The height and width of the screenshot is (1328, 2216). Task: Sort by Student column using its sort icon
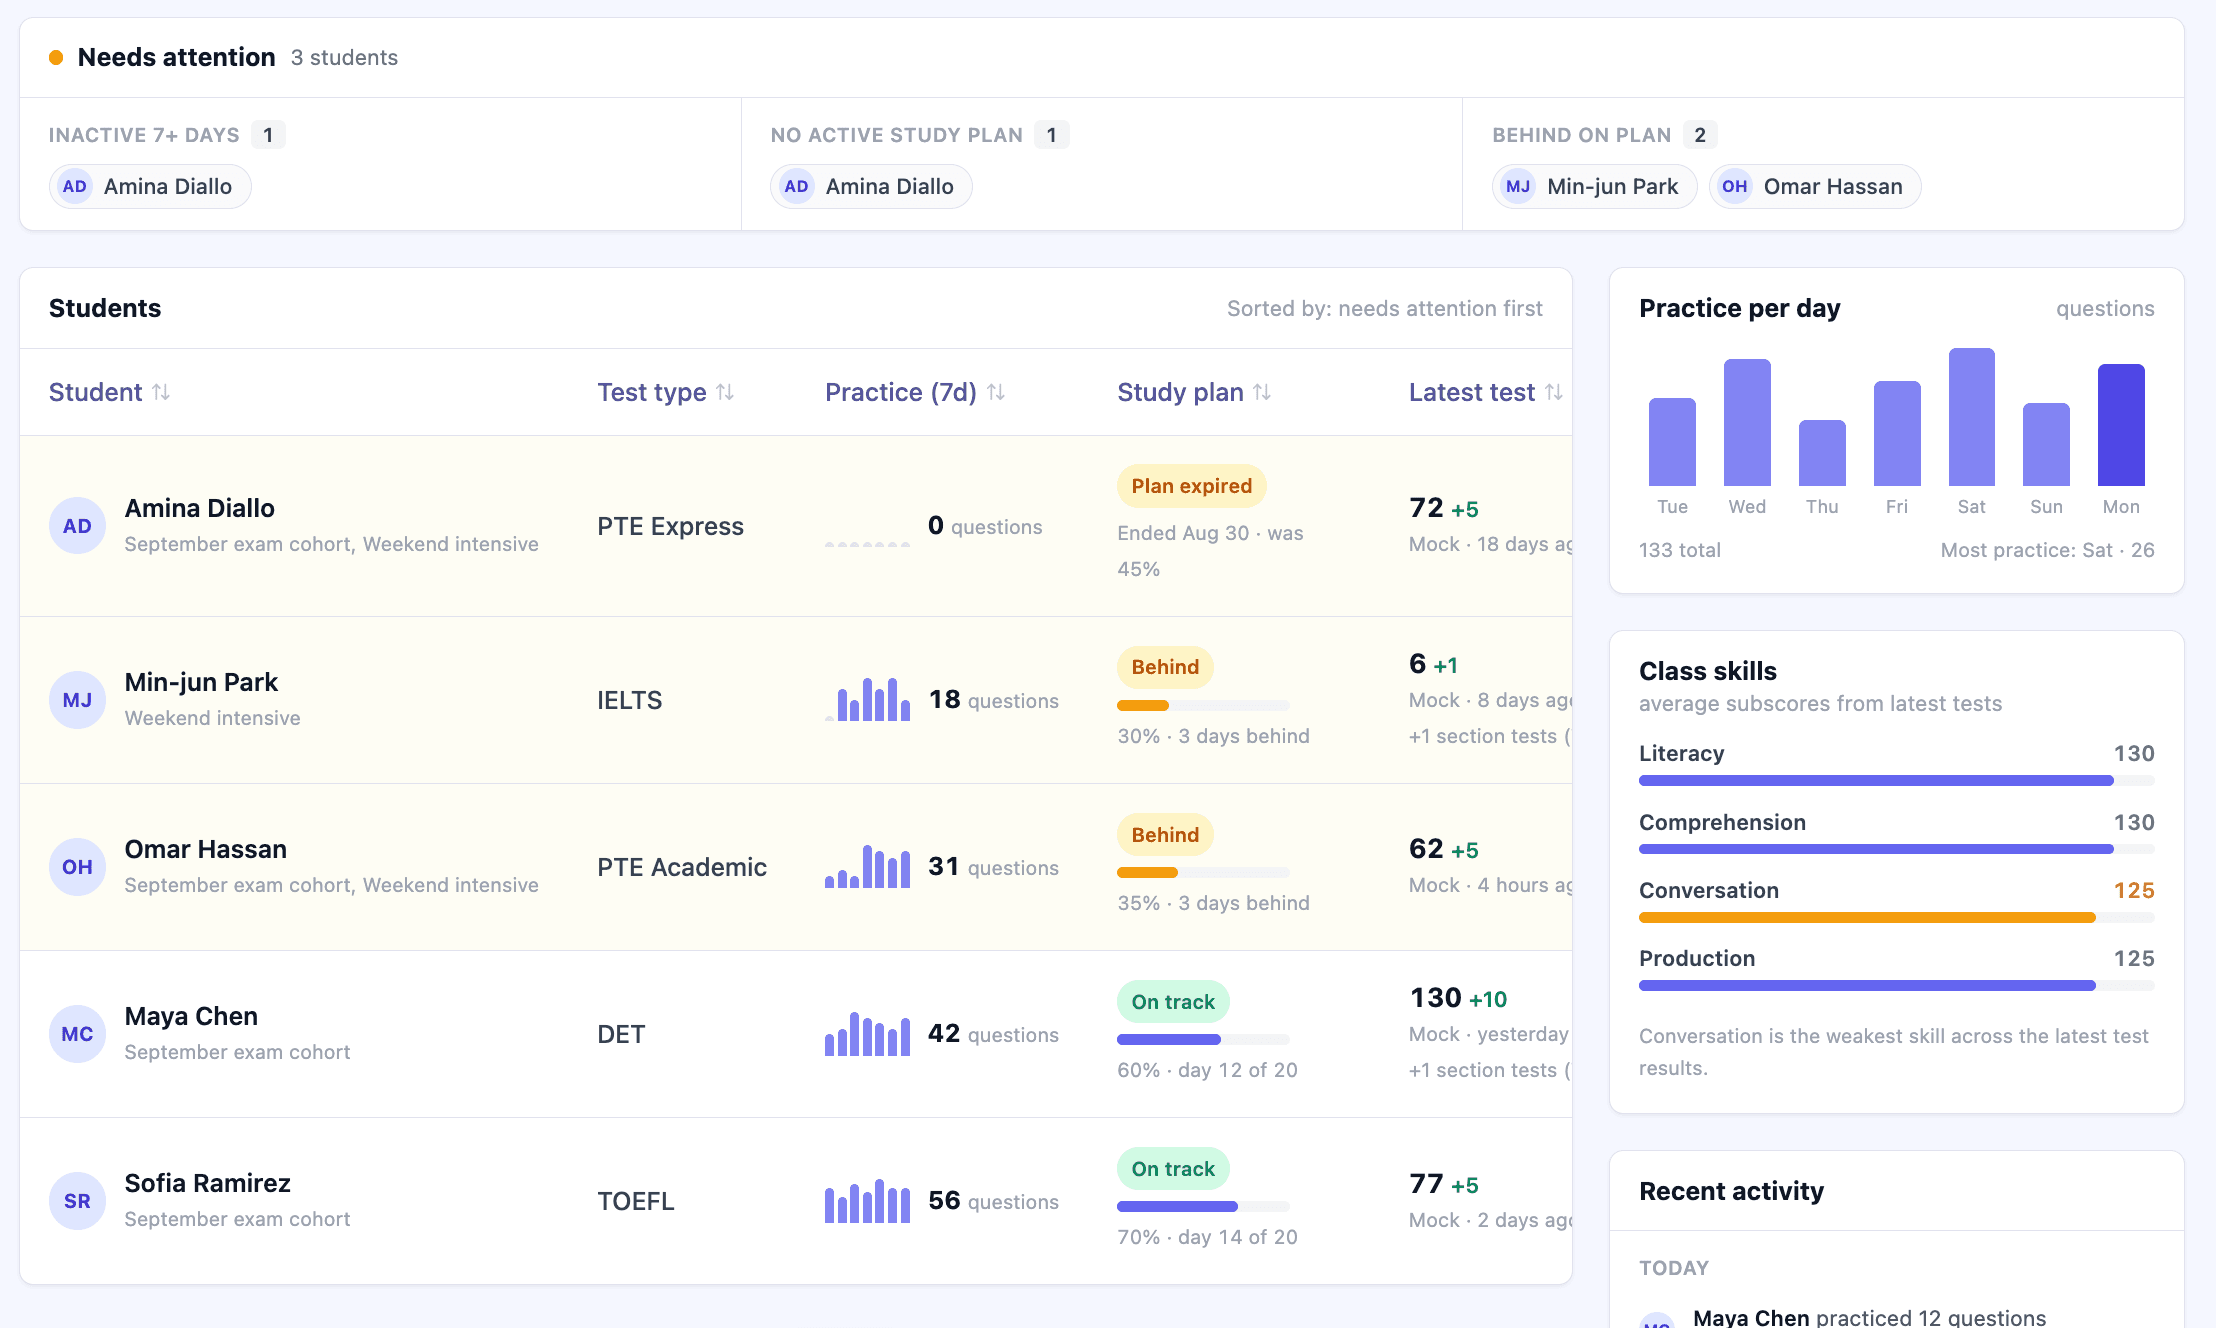click(x=161, y=392)
